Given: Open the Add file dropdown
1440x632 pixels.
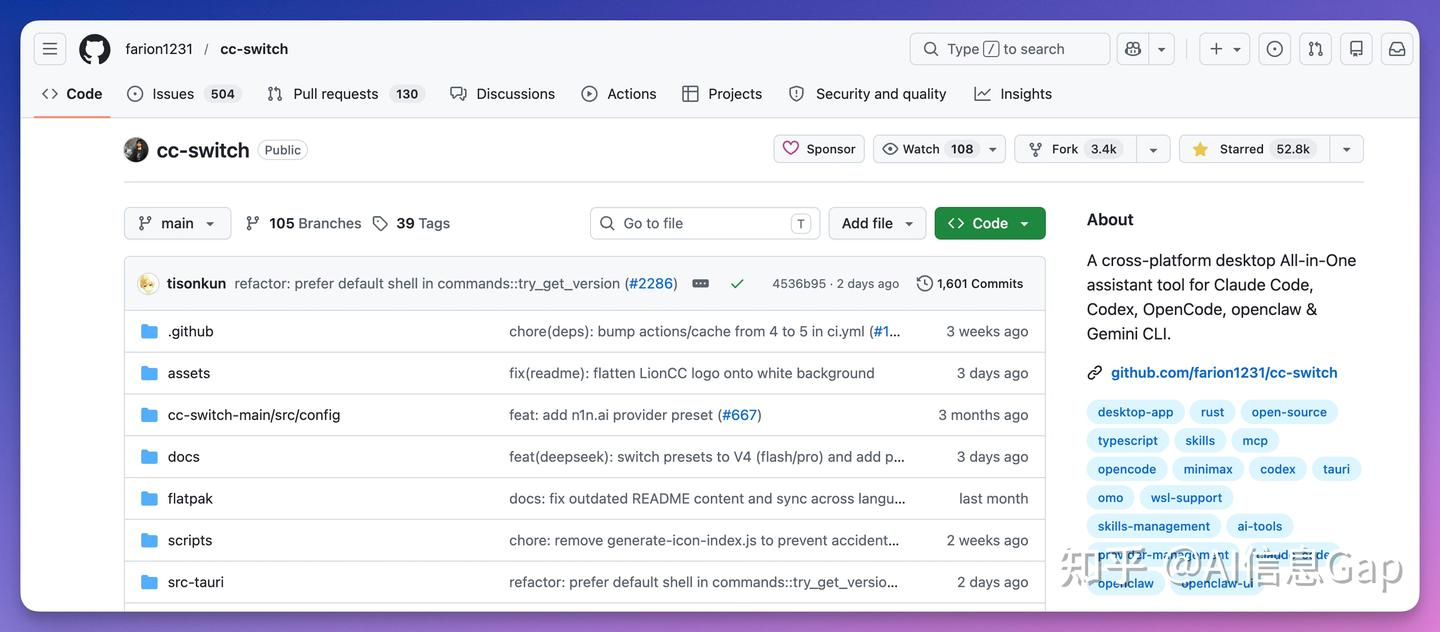Looking at the screenshot, I should pyautogui.click(x=877, y=223).
